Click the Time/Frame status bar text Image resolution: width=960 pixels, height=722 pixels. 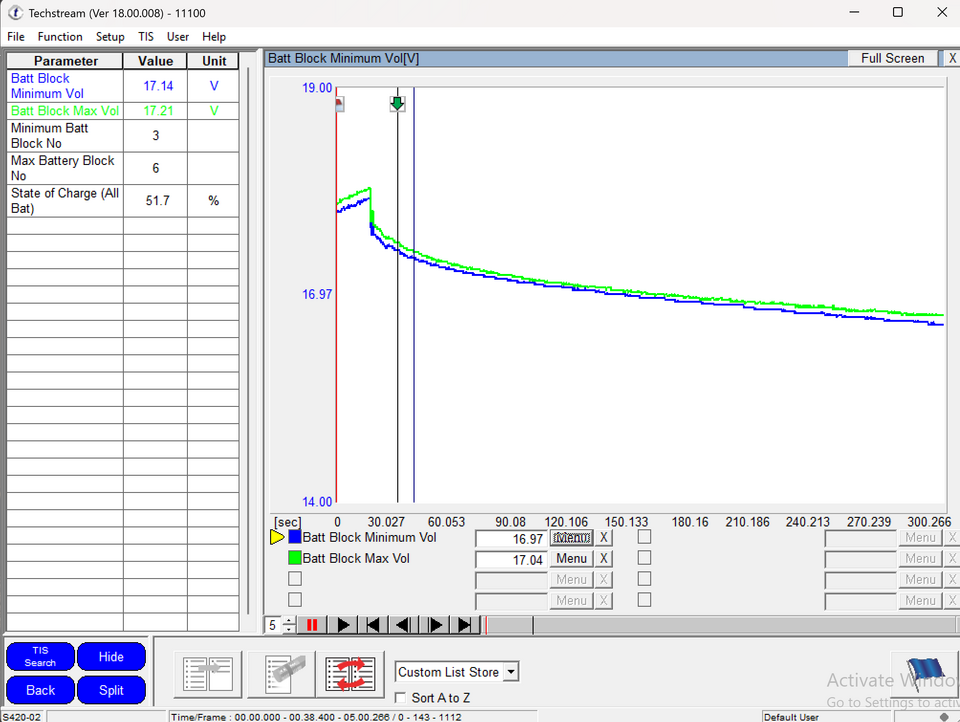tap(316, 717)
